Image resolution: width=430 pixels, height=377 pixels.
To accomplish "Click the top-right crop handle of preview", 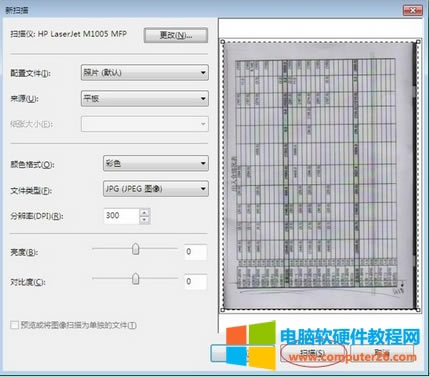I will pyautogui.click(x=418, y=42).
